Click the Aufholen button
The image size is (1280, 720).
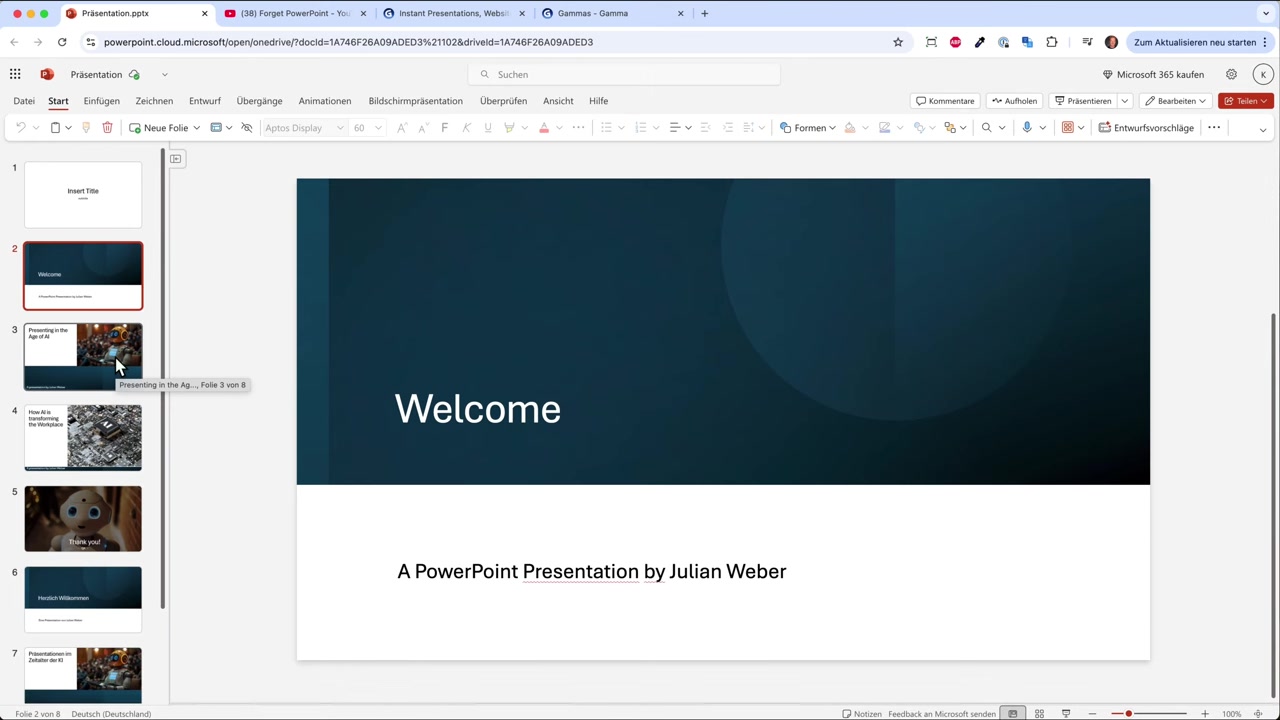tap(1014, 101)
